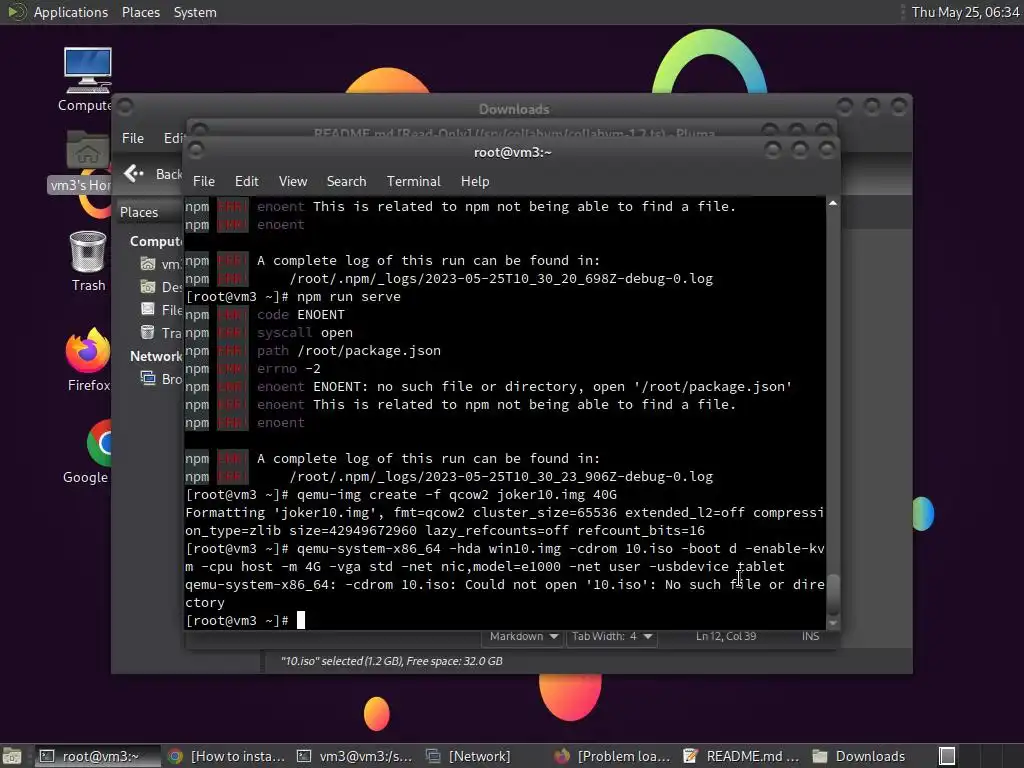The height and width of the screenshot is (768, 1024).
Task: Open the File menu of Downloads window
Action: coord(133,138)
